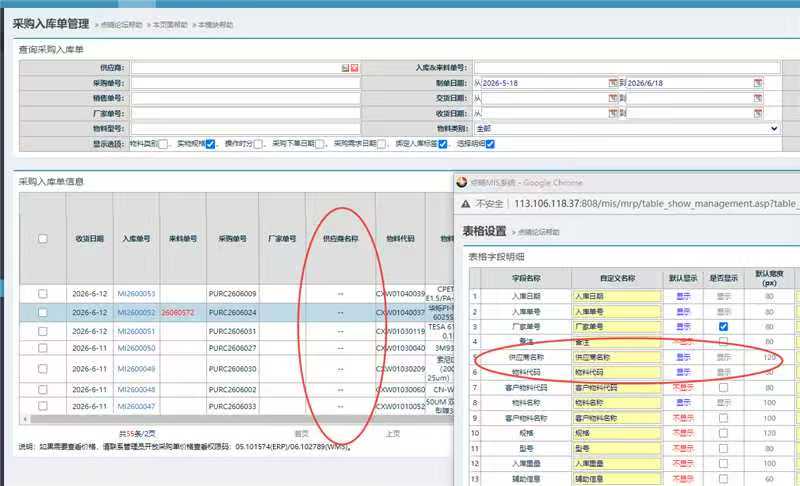Image resolution: width=800 pixels, height=486 pixels.
Task: Click the popup address bar URL
Action: pyautogui.click(x=657, y=204)
